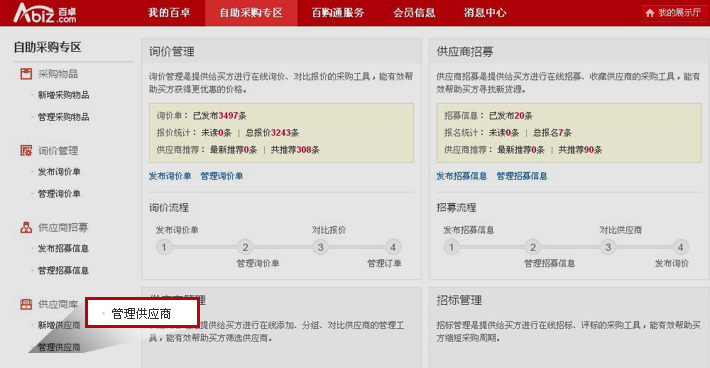The width and height of the screenshot is (710, 368).
Task: Select 管理招募信息 in the sidebar
Action: coord(63,271)
